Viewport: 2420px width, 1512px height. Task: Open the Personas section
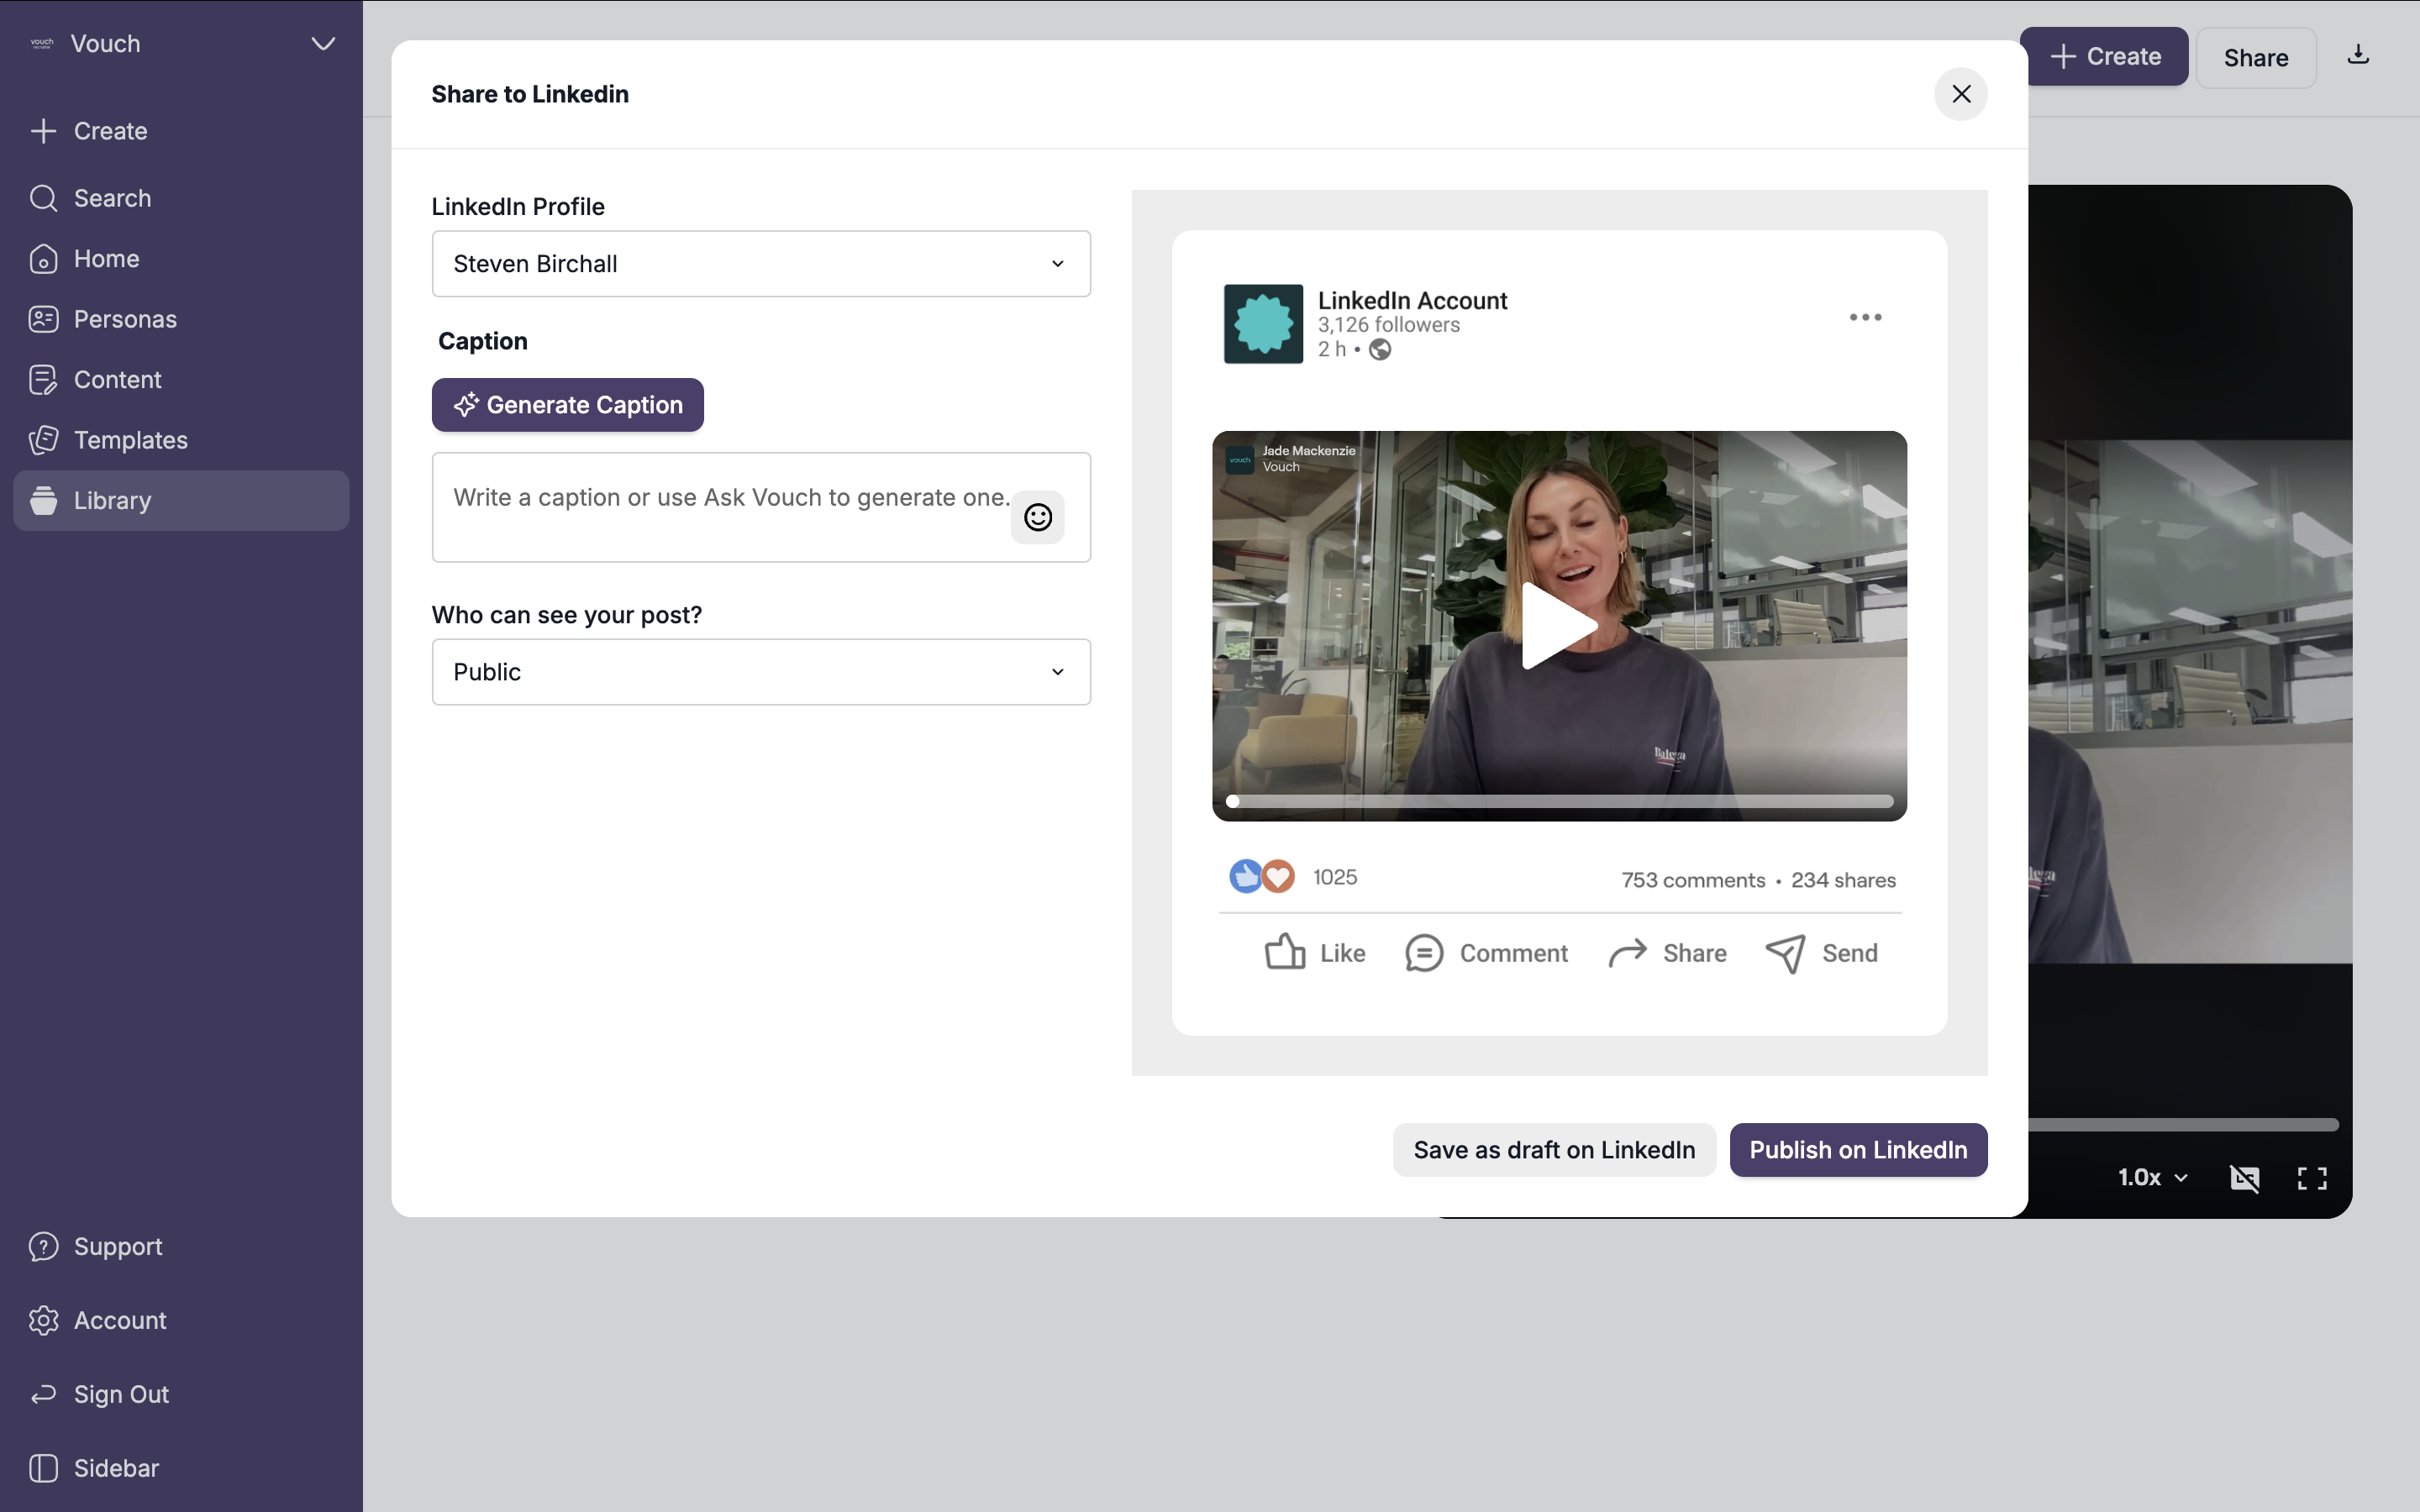[181, 319]
